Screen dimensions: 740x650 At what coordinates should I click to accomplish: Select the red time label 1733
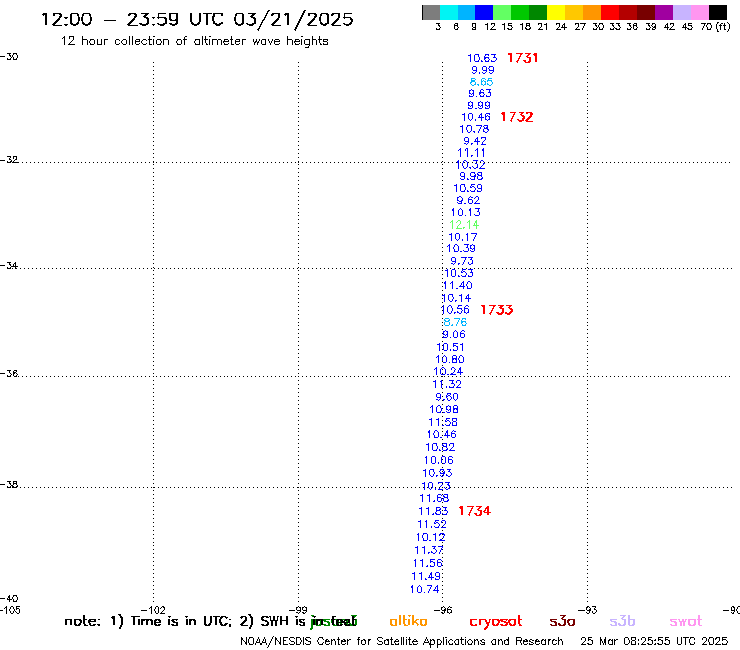pos(496,310)
